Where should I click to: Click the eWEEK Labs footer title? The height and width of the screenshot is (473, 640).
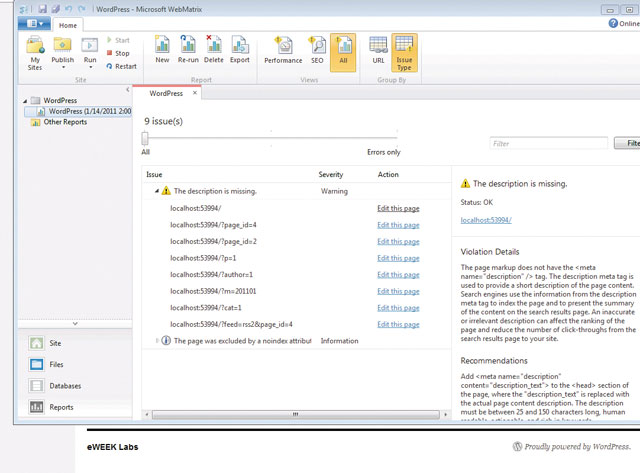coord(113,447)
